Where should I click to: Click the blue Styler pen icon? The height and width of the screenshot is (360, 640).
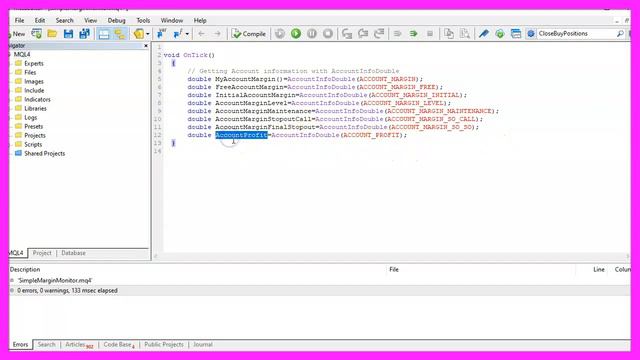(x=484, y=33)
